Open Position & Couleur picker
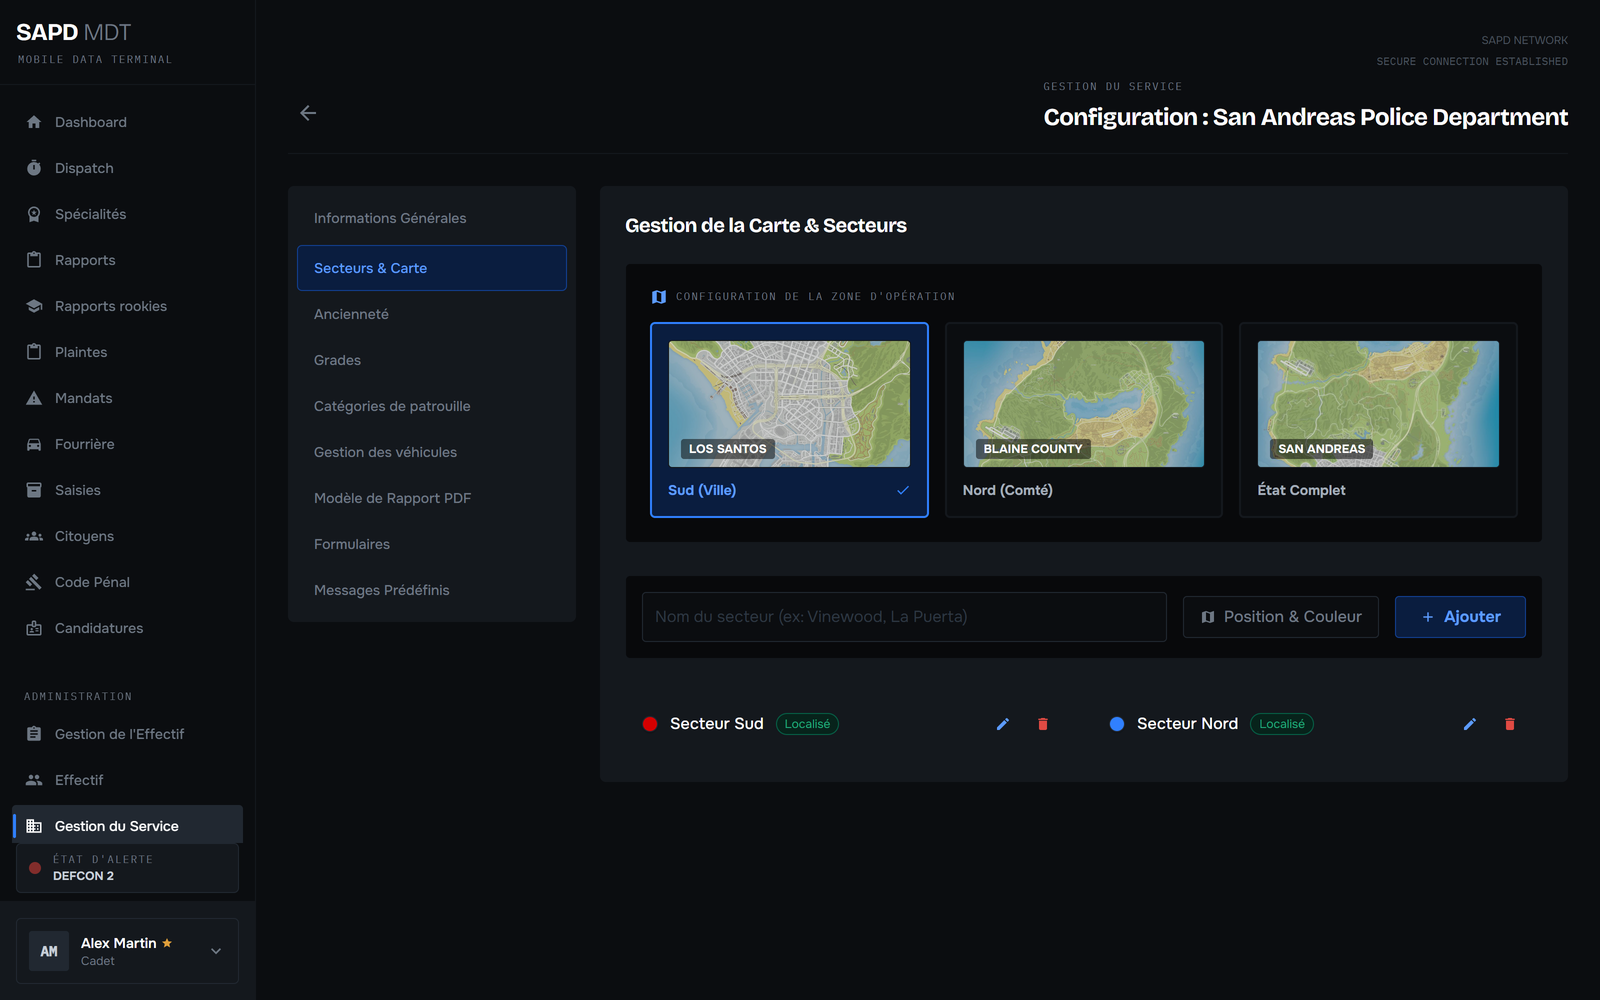 [1281, 617]
